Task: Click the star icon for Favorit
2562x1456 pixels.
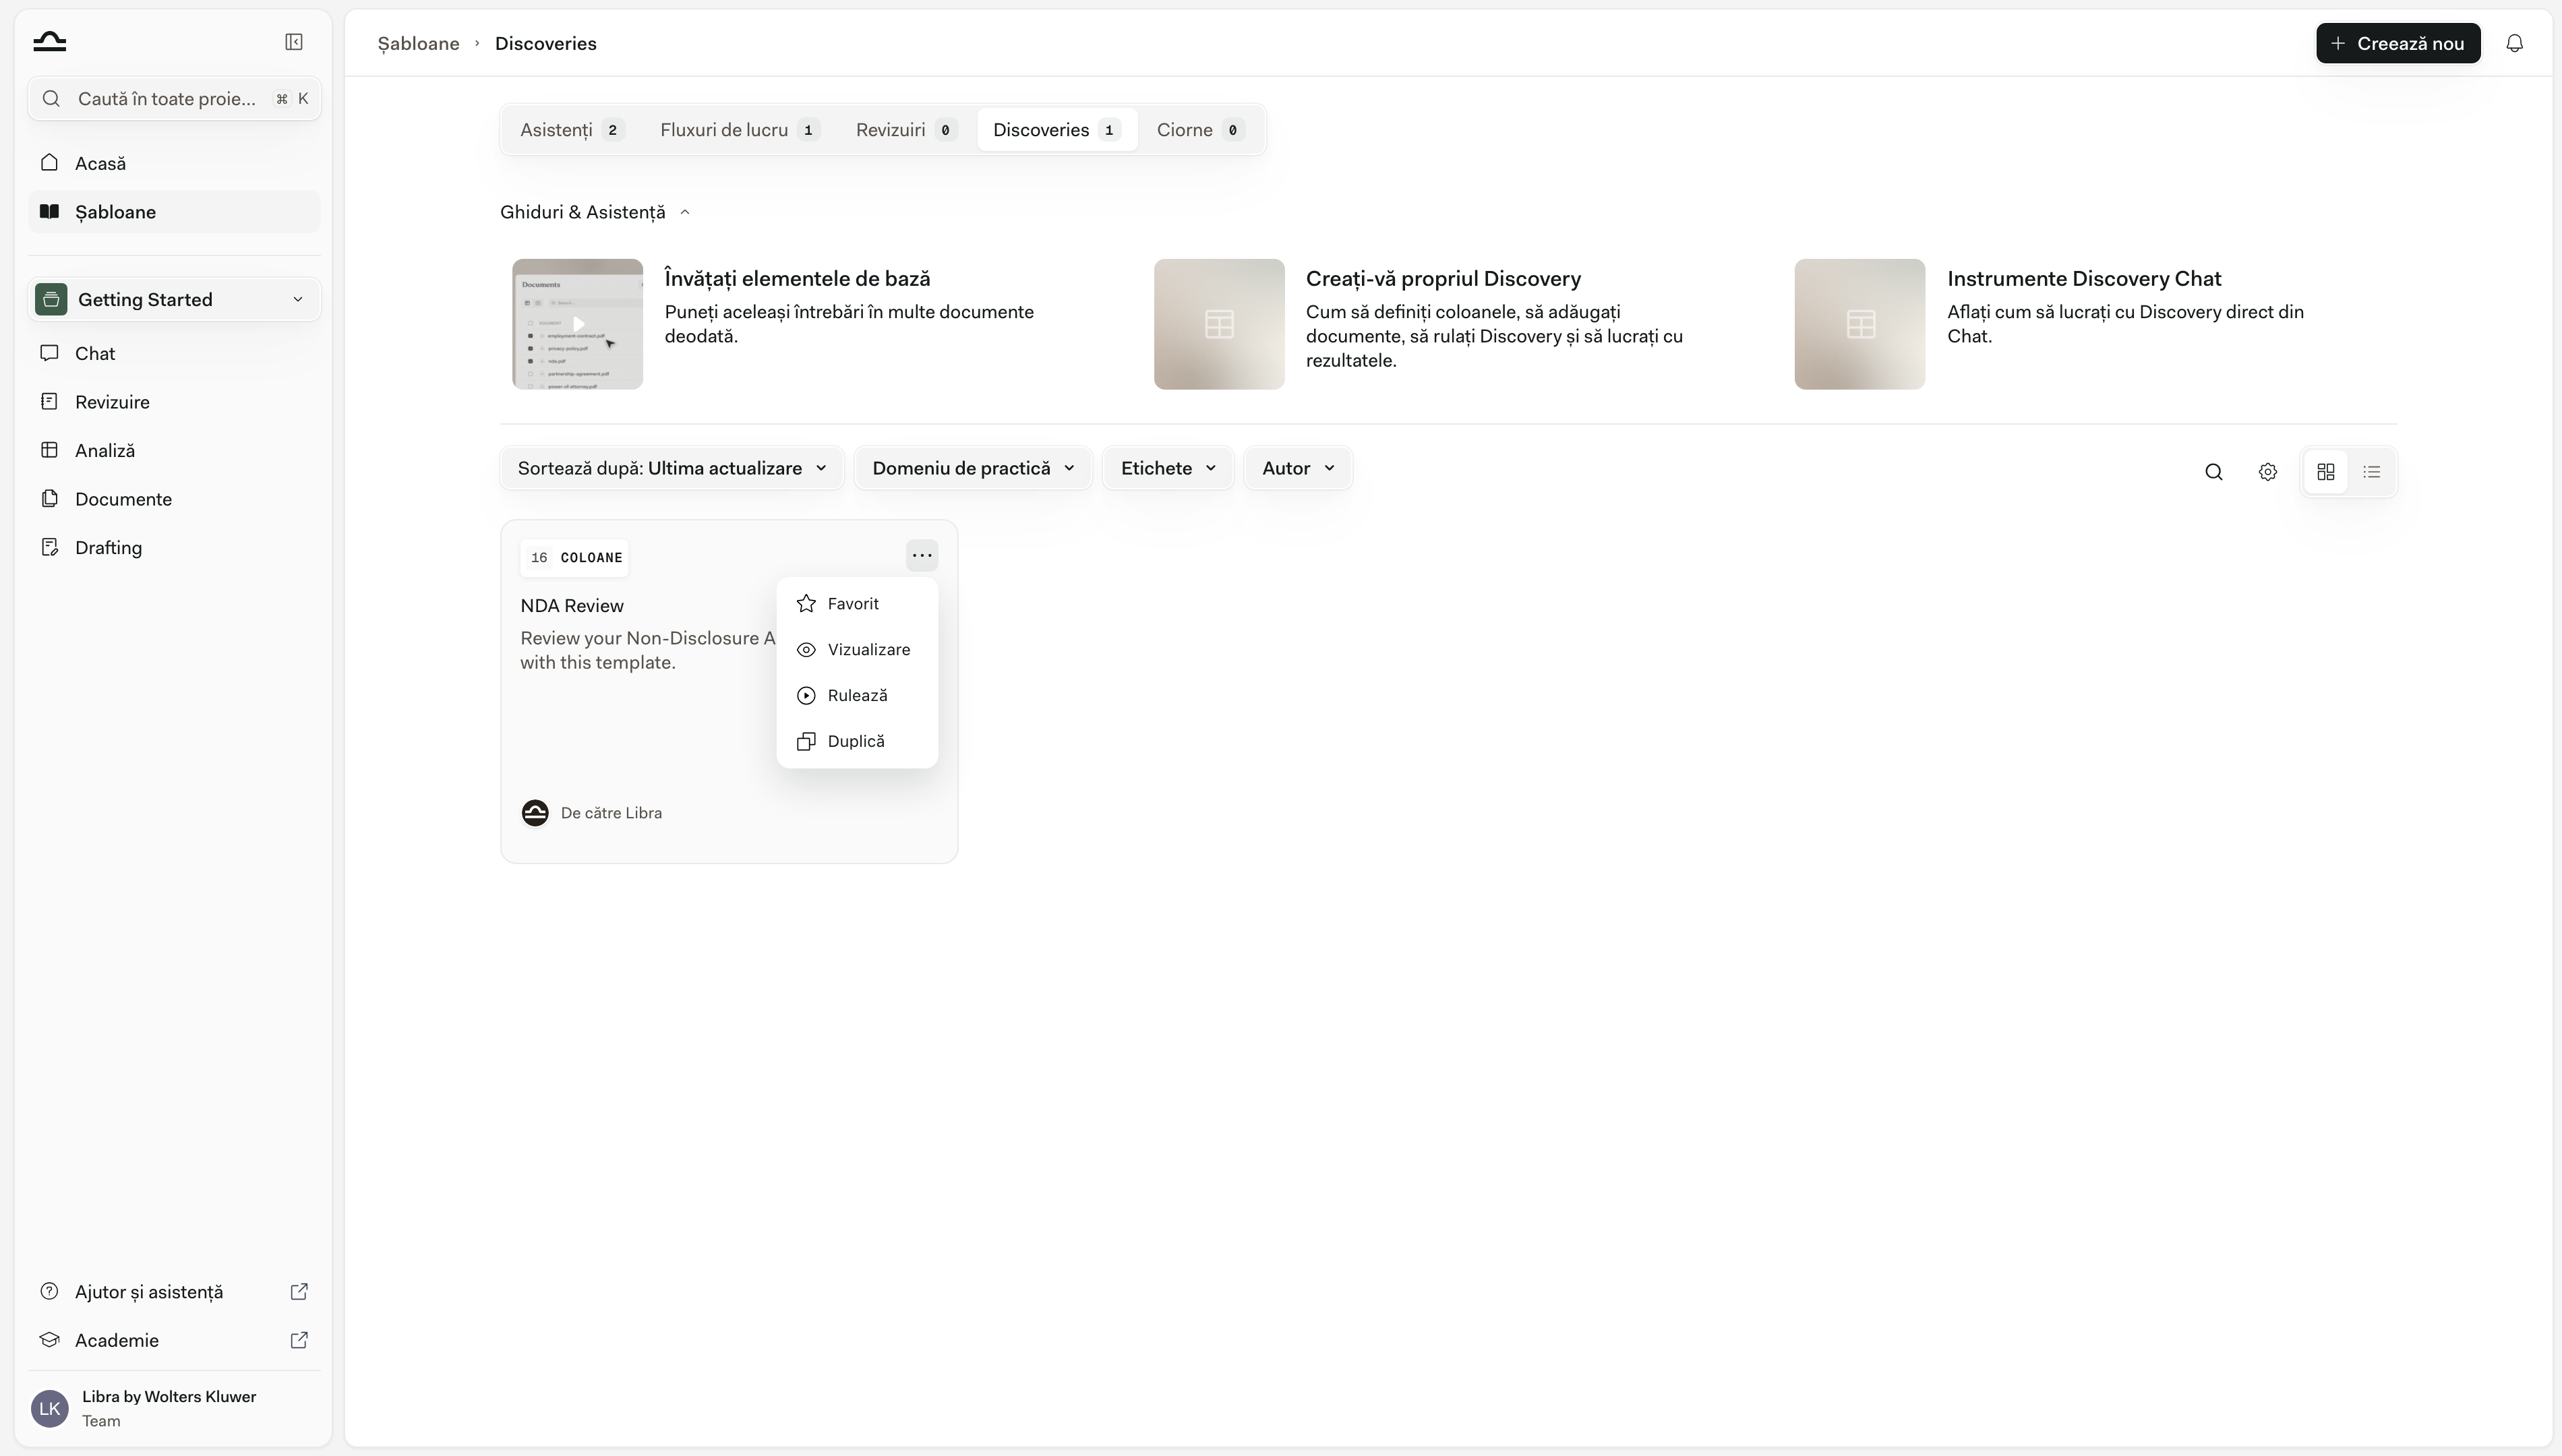Action: [806, 603]
